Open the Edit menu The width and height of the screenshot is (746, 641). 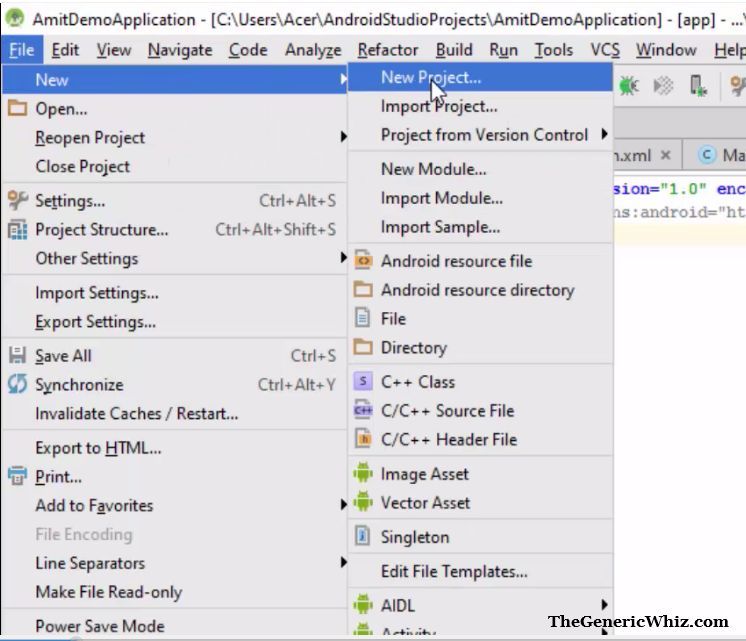pos(65,50)
